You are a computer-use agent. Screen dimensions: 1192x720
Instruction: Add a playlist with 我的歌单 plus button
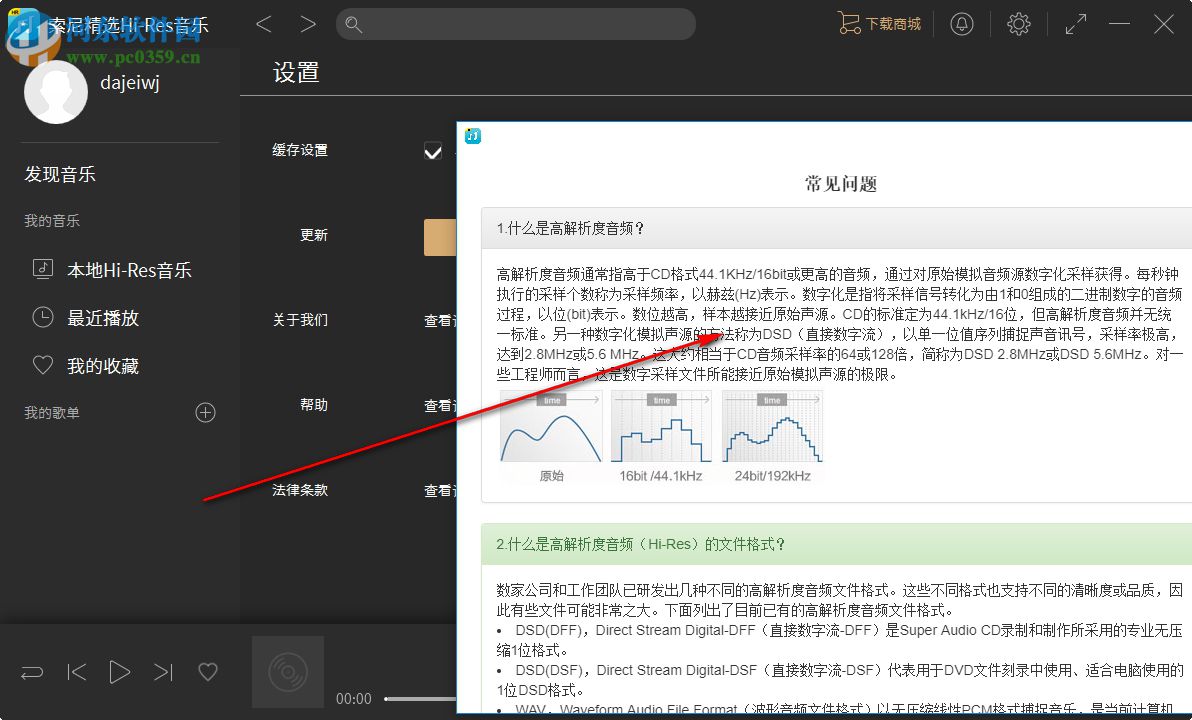point(205,412)
